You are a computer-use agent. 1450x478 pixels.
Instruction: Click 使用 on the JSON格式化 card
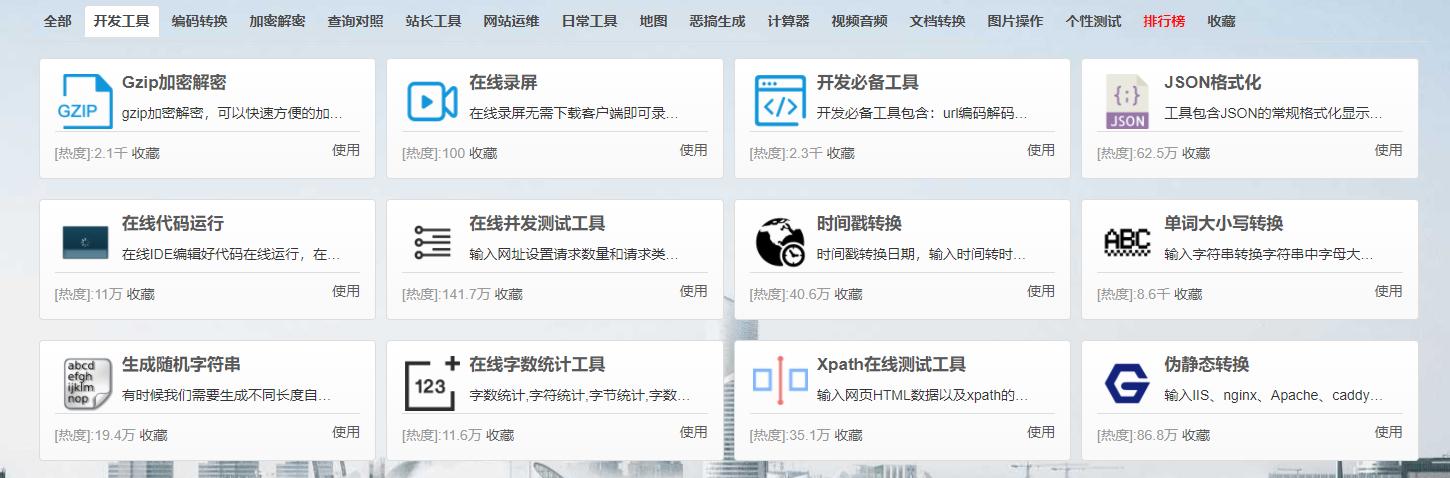tap(1388, 150)
